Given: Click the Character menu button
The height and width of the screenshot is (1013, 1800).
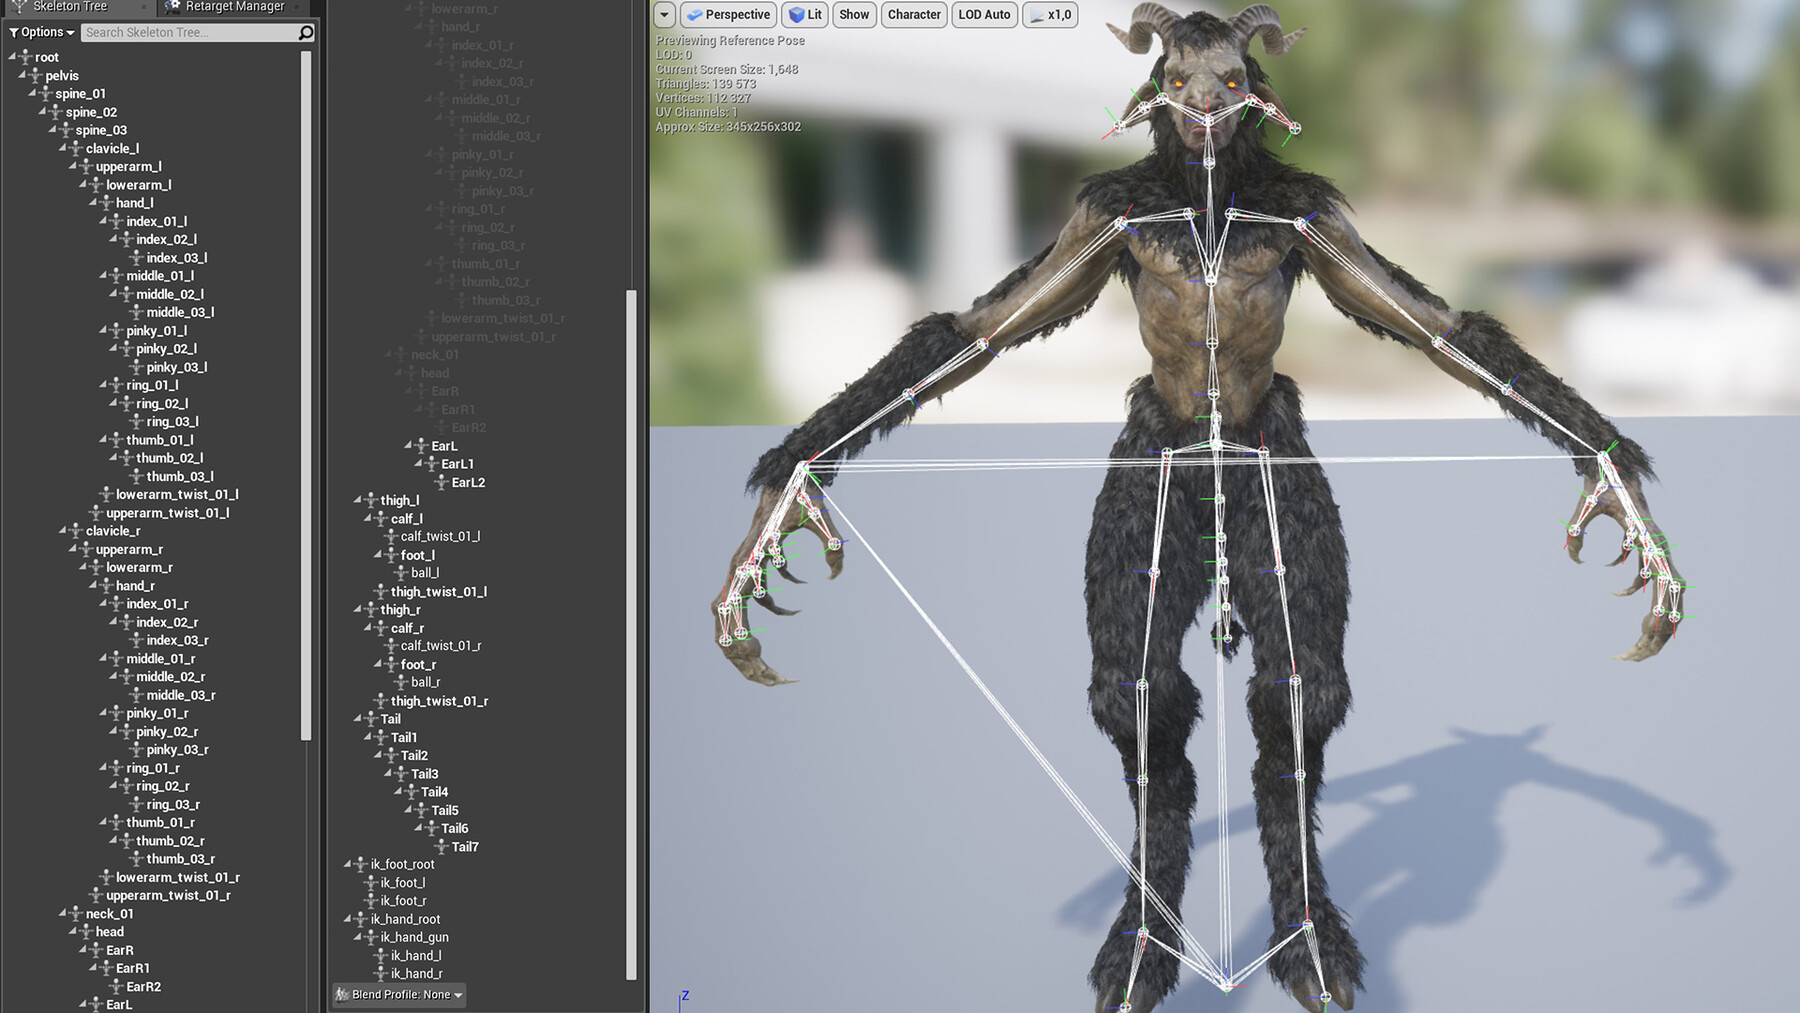Looking at the screenshot, I should coord(913,15).
